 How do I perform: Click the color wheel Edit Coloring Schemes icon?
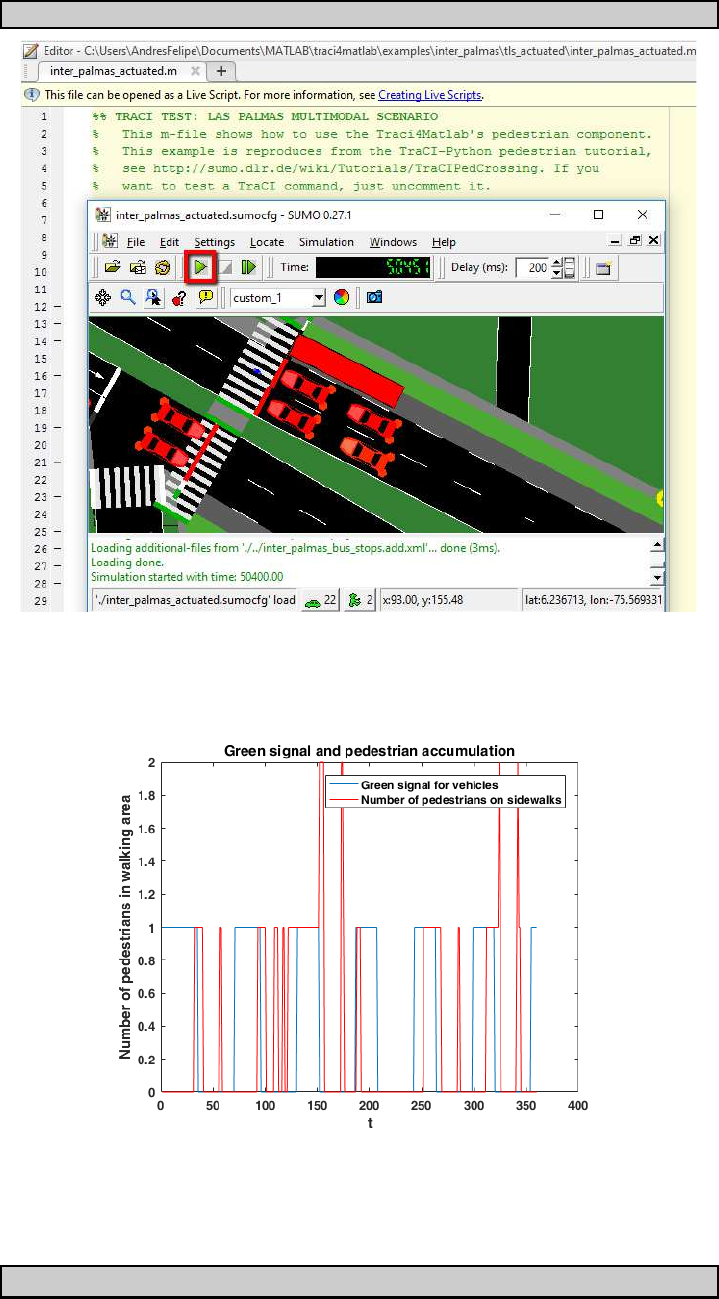[x=342, y=297]
